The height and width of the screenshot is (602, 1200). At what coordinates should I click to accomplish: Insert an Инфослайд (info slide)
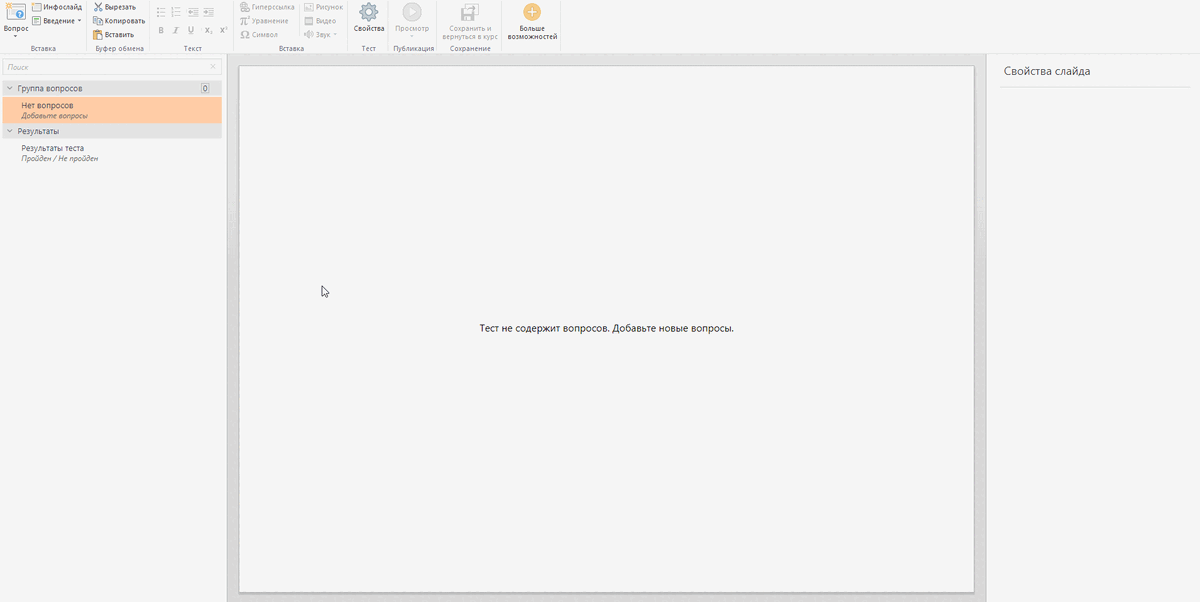[57, 7]
